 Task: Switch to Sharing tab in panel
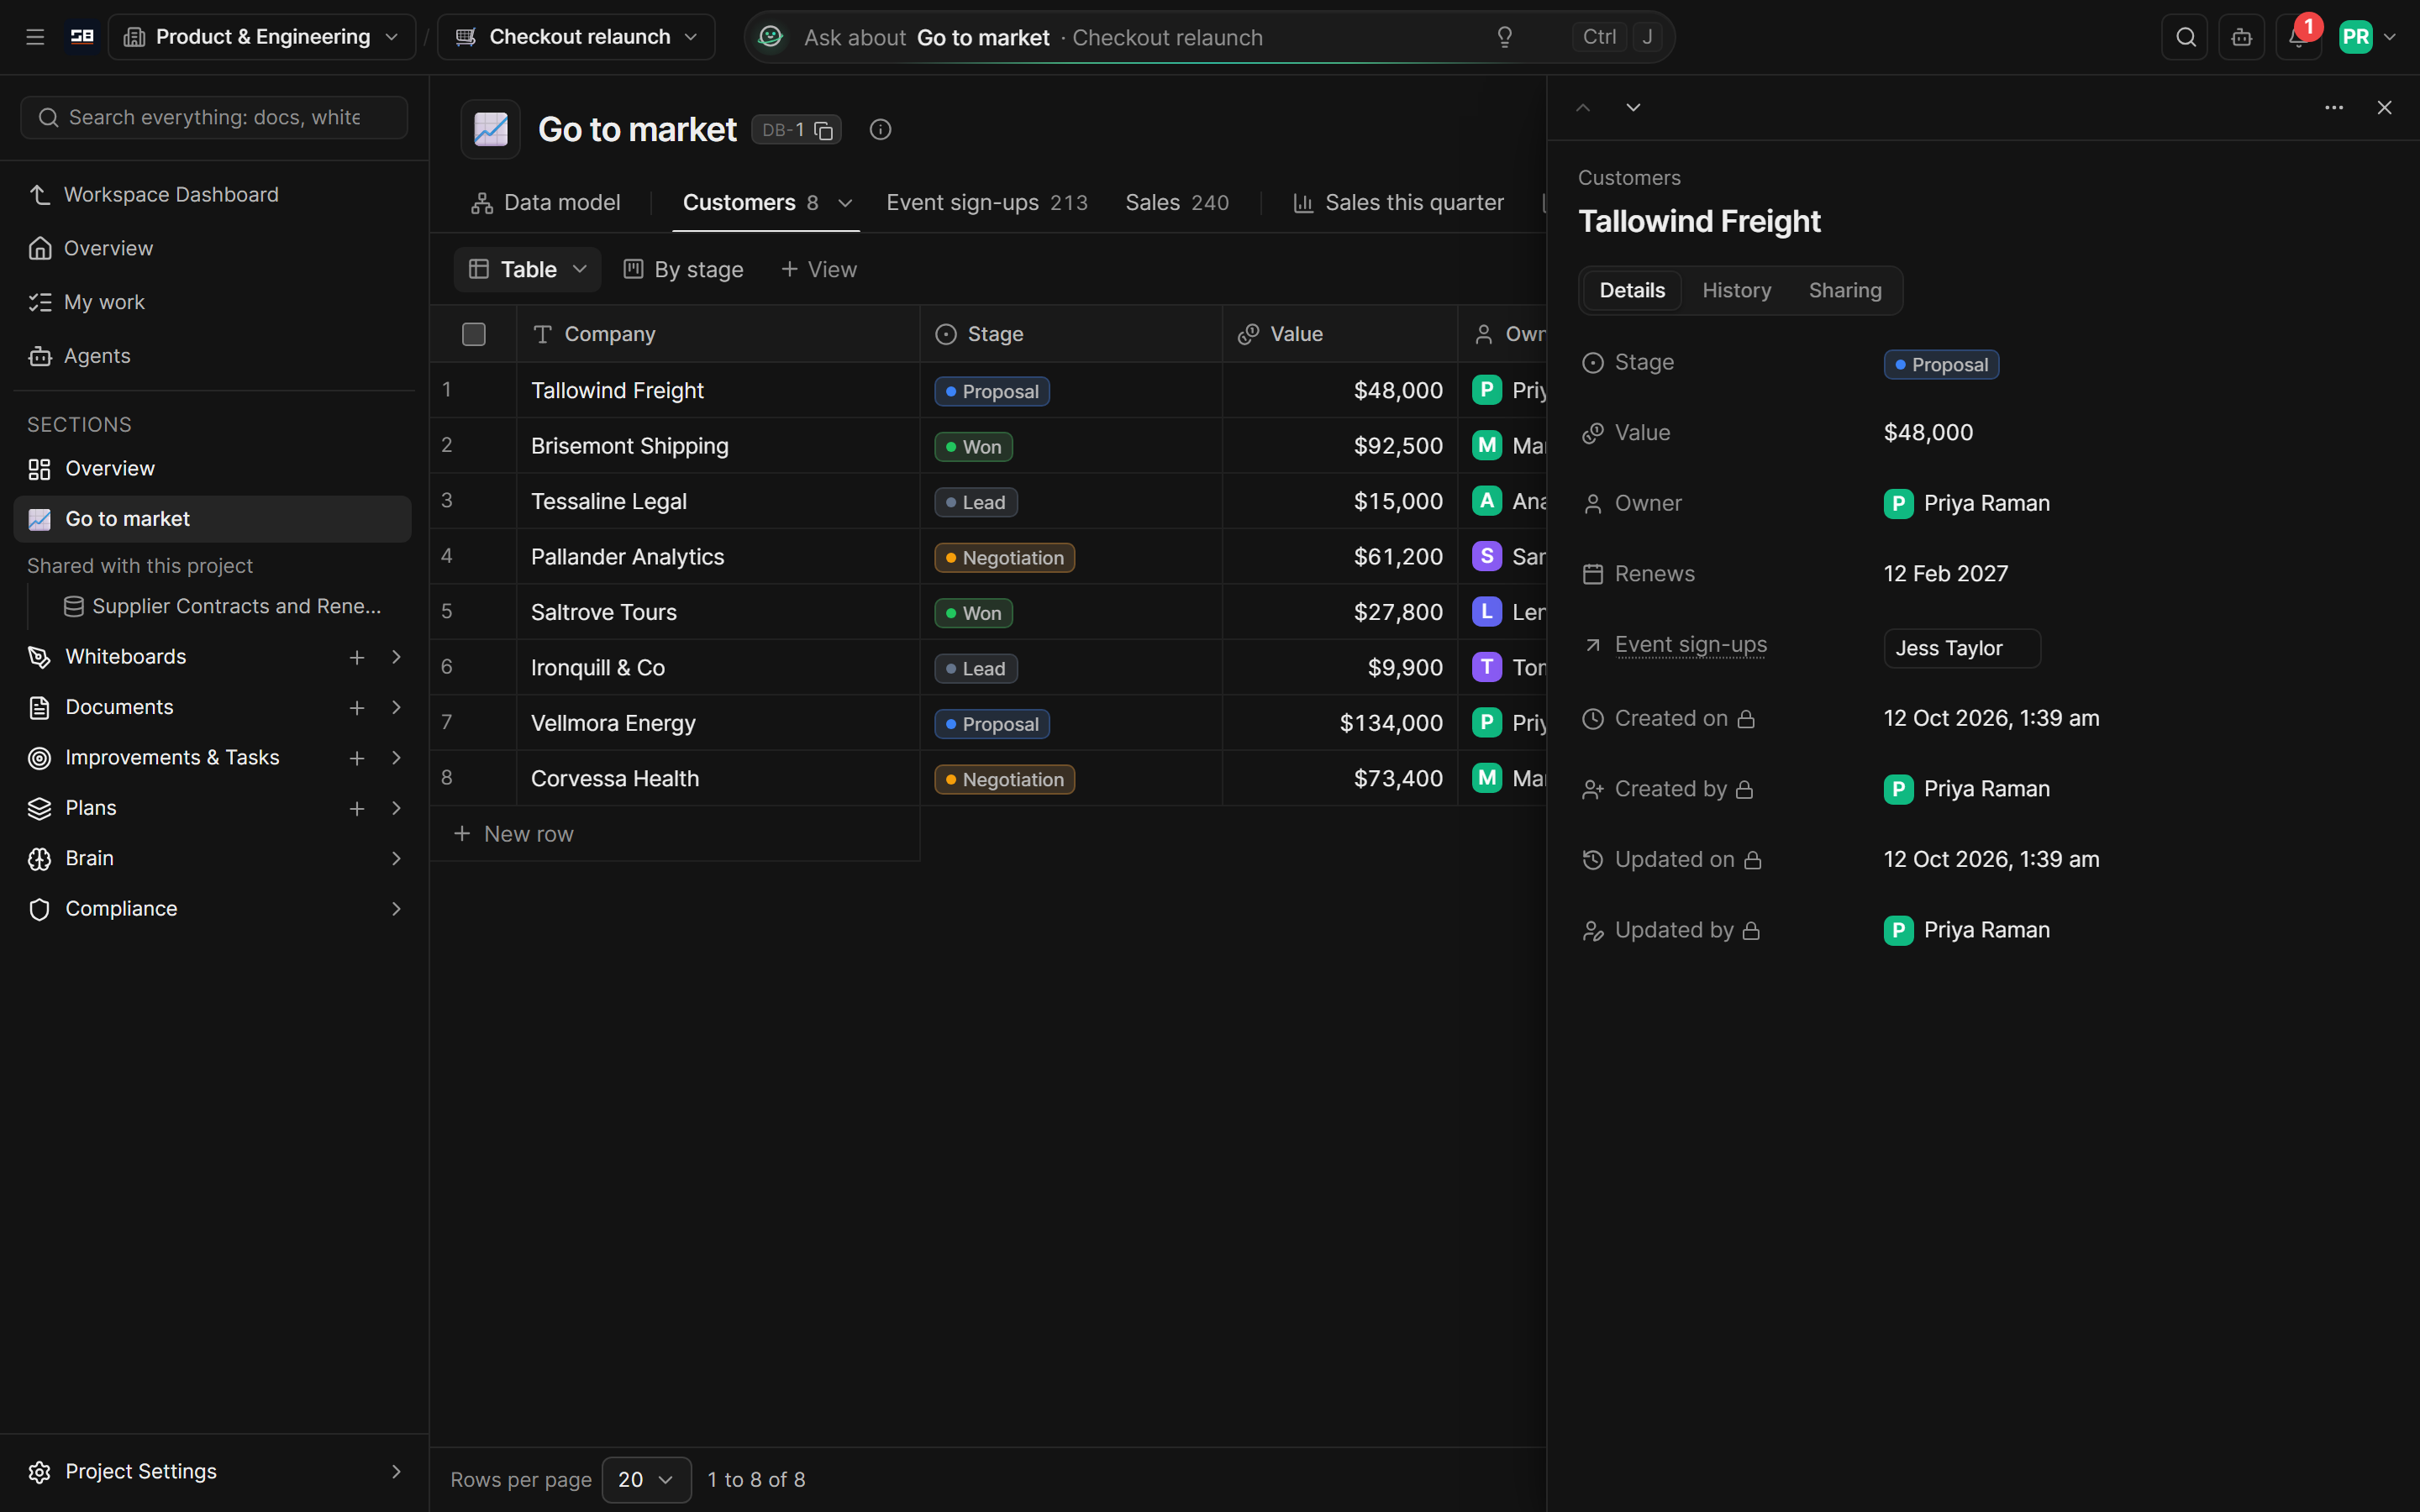point(1845,291)
